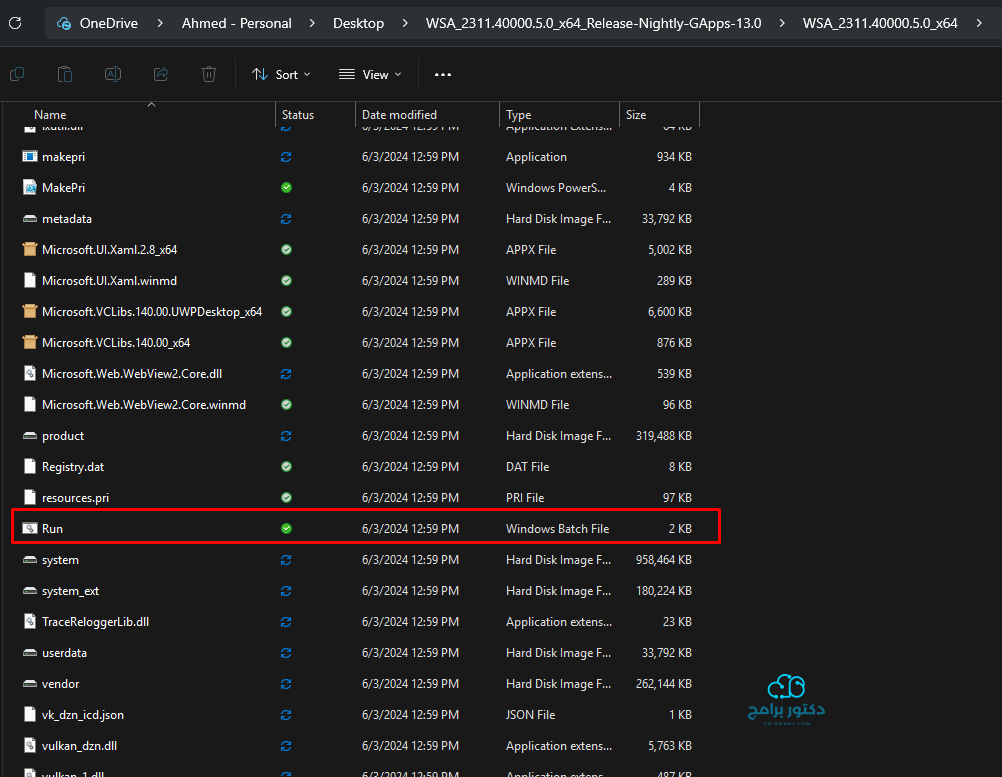Select the metadata disk image icon
1002x777 pixels.
[29, 219]
